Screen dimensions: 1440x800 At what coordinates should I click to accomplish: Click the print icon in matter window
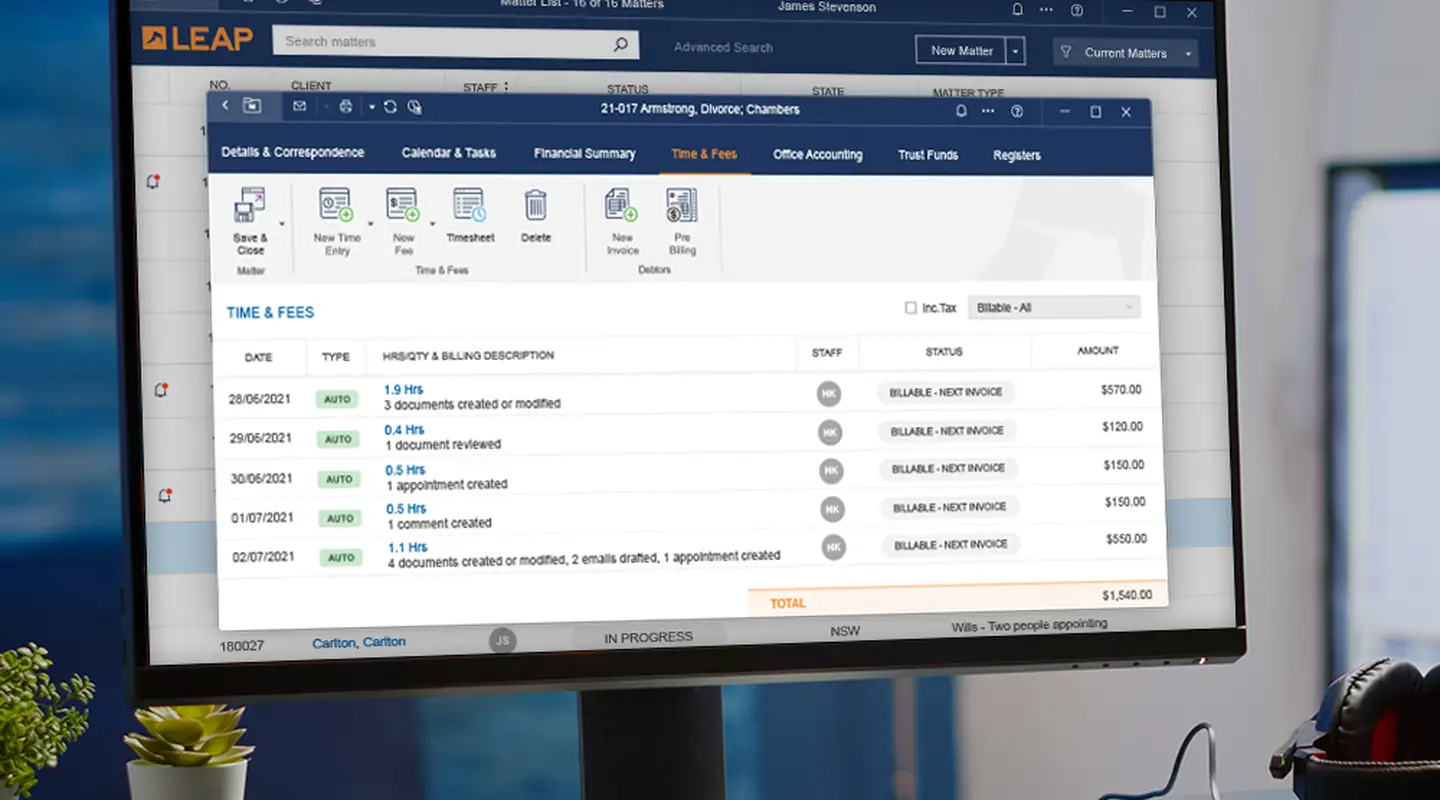coord(346,107)
